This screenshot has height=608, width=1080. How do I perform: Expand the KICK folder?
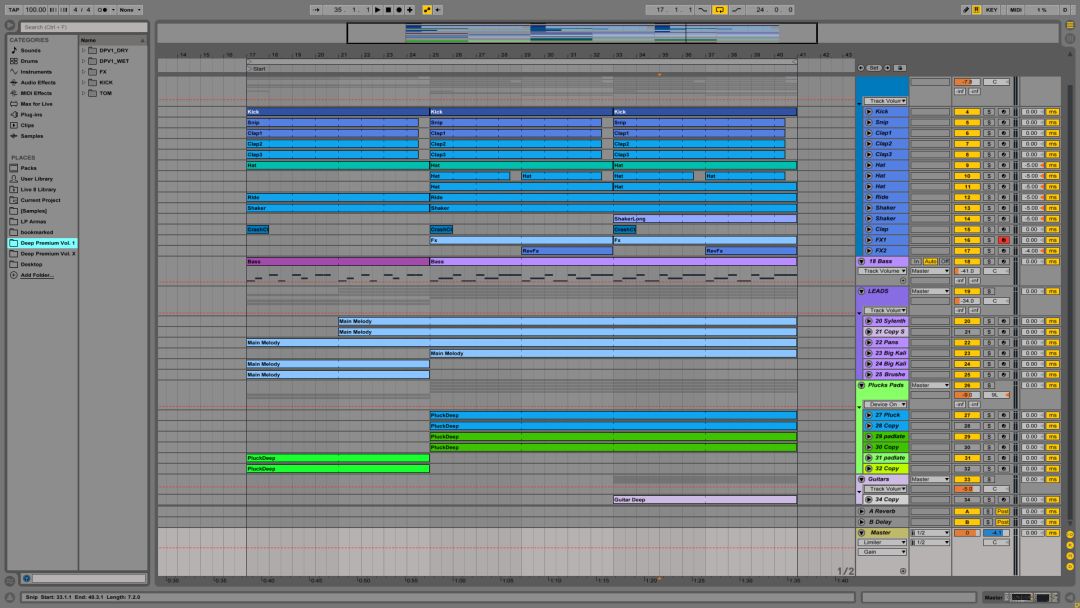point(83,82)
